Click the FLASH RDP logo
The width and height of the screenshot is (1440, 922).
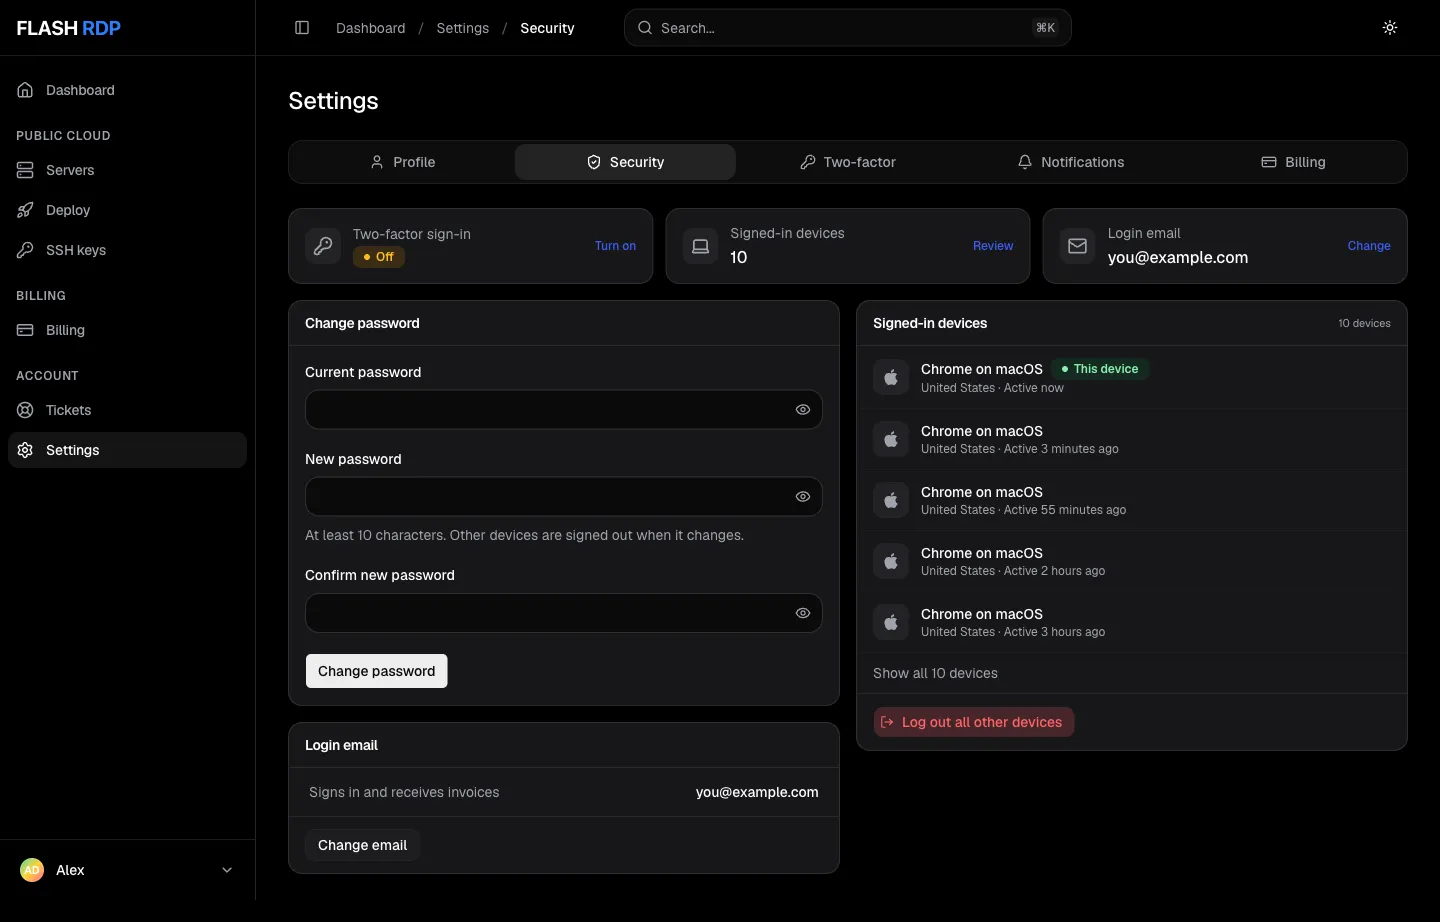click(69, 28)
